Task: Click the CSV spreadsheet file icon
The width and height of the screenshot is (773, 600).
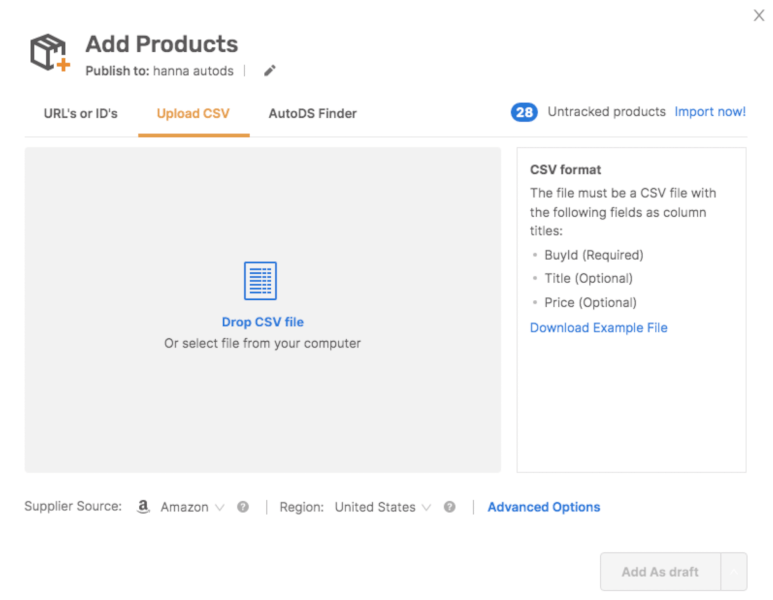Action: pos(260,281)
